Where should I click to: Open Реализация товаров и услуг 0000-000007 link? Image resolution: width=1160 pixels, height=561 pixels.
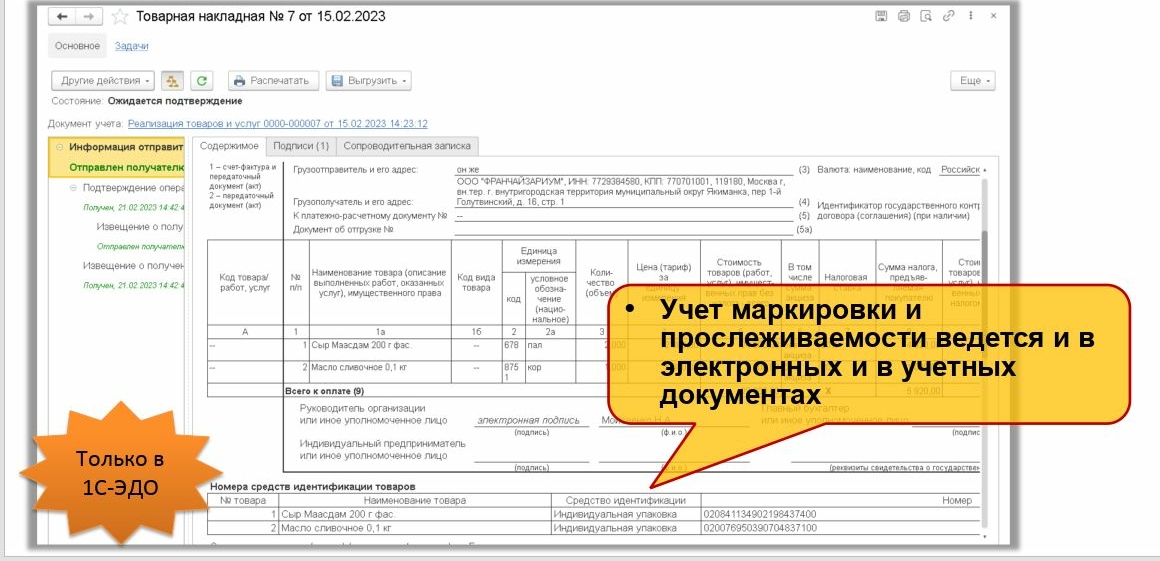tap(277, 124)
